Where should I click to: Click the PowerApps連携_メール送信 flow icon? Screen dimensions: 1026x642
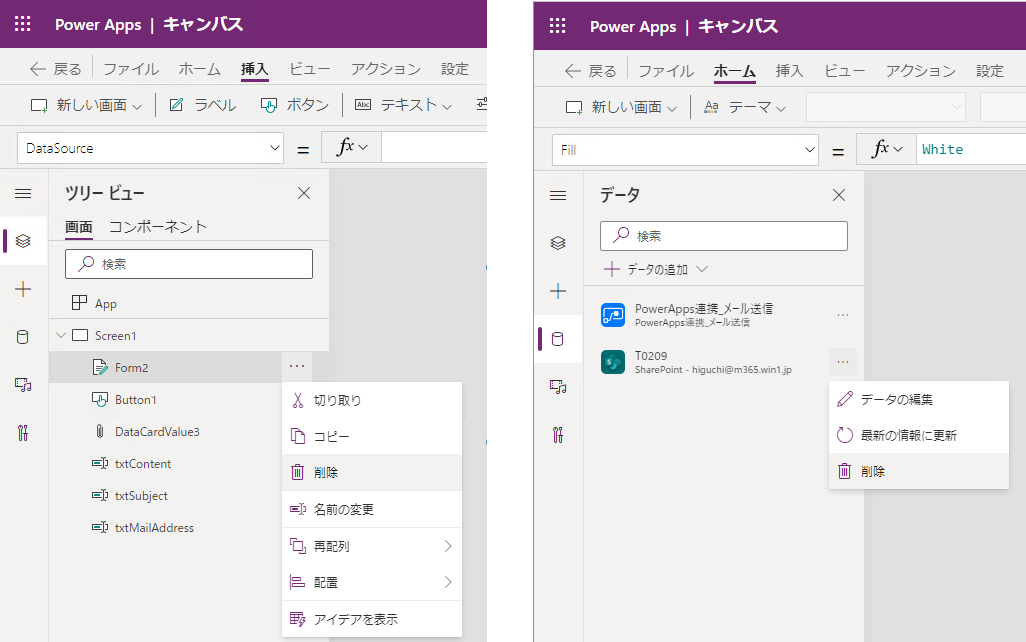[x=613, y=315]
